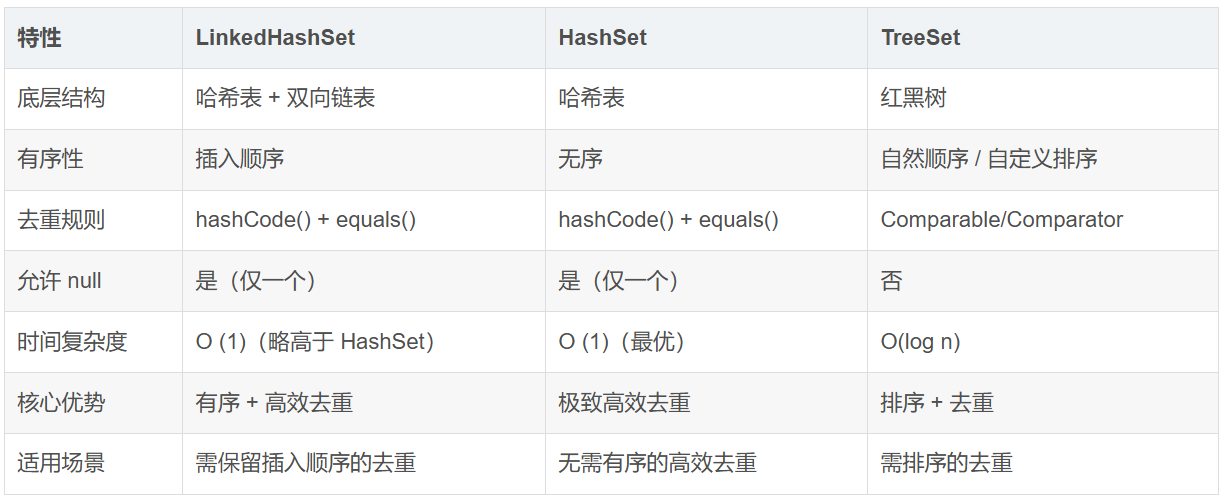Click the 否 cell under TreeSet

pyautogui.click(x=891, y=281)
